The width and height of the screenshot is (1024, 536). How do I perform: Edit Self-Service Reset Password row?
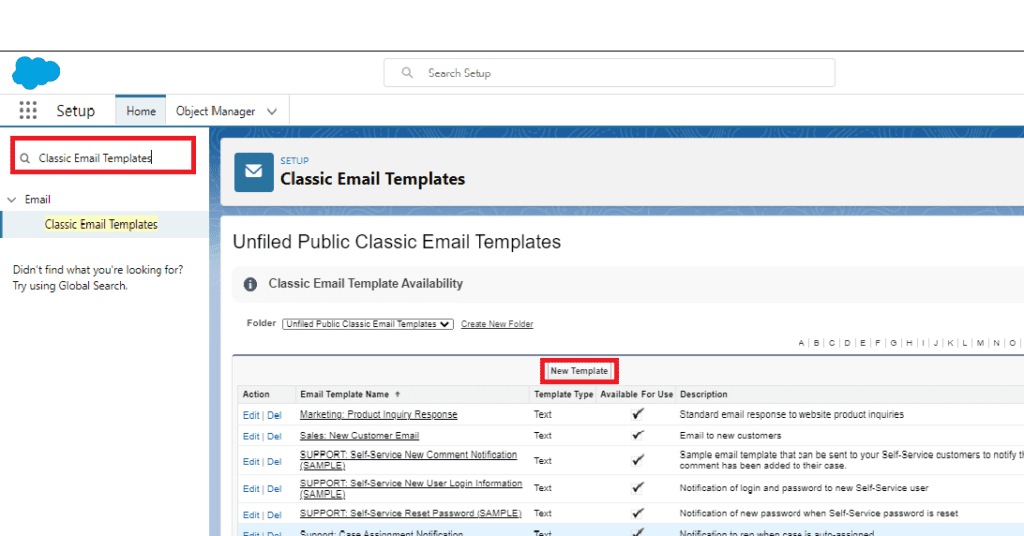(251, 515)
